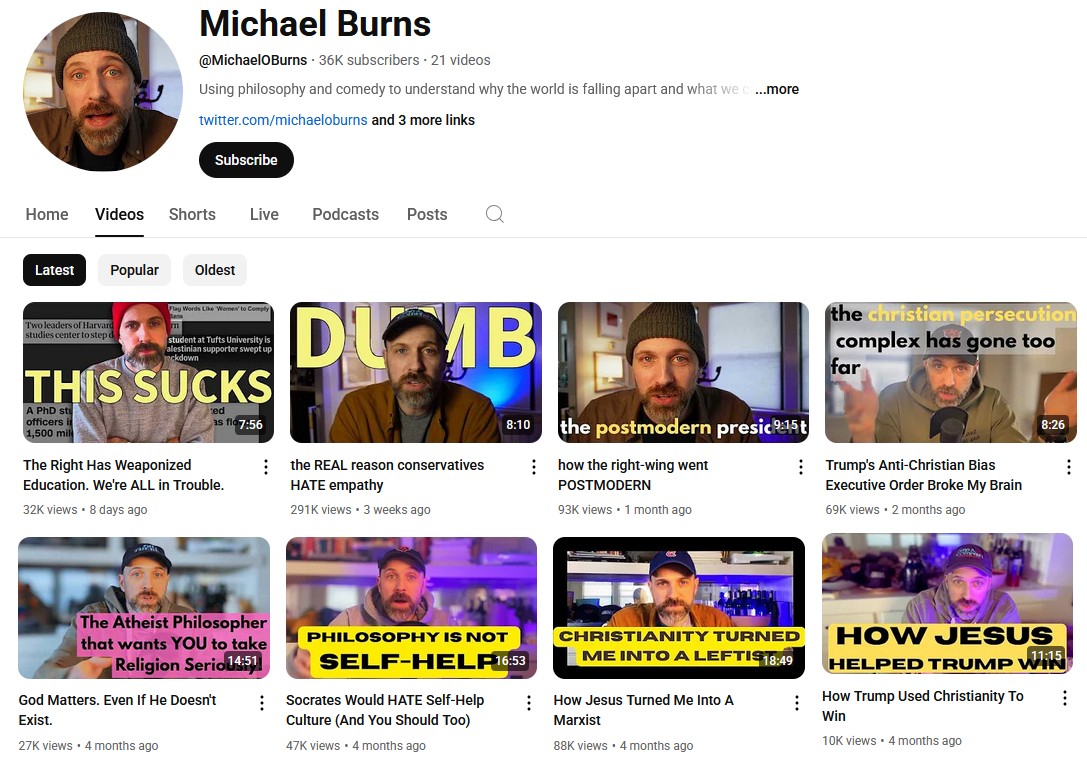Open three-dot menu for 'conservatives HATE empathy' video

(534, 467)
